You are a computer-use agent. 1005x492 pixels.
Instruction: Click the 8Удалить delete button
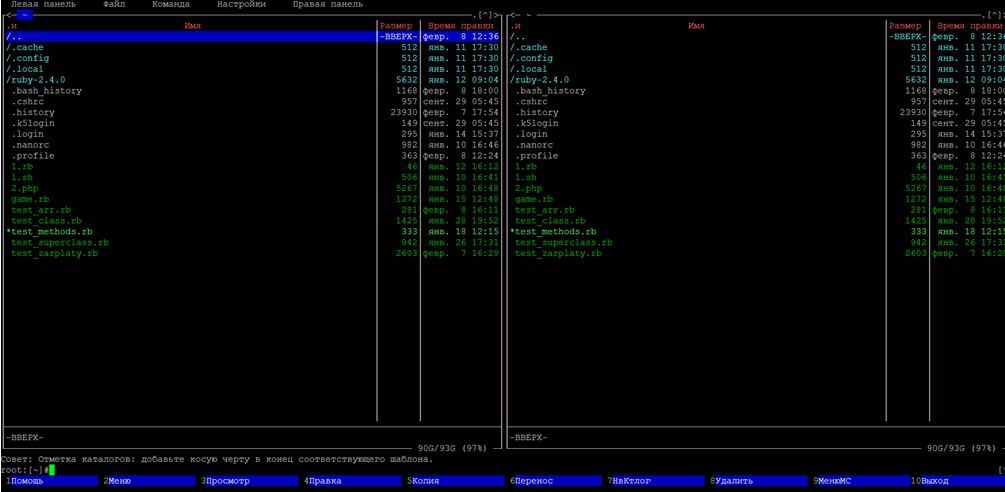coord(760,481)
